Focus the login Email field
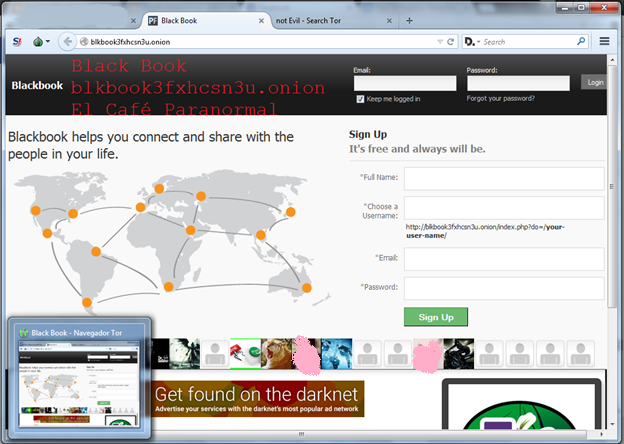624x444 pixels. pyautogui.click(x=405, y=83)
